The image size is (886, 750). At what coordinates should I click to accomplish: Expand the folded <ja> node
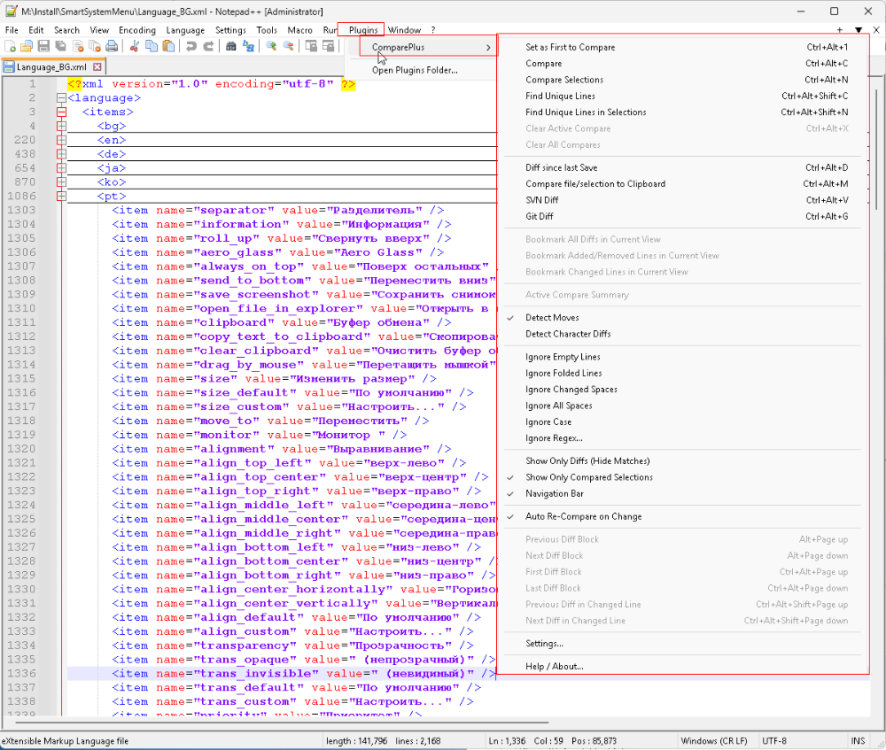point(62,168)
